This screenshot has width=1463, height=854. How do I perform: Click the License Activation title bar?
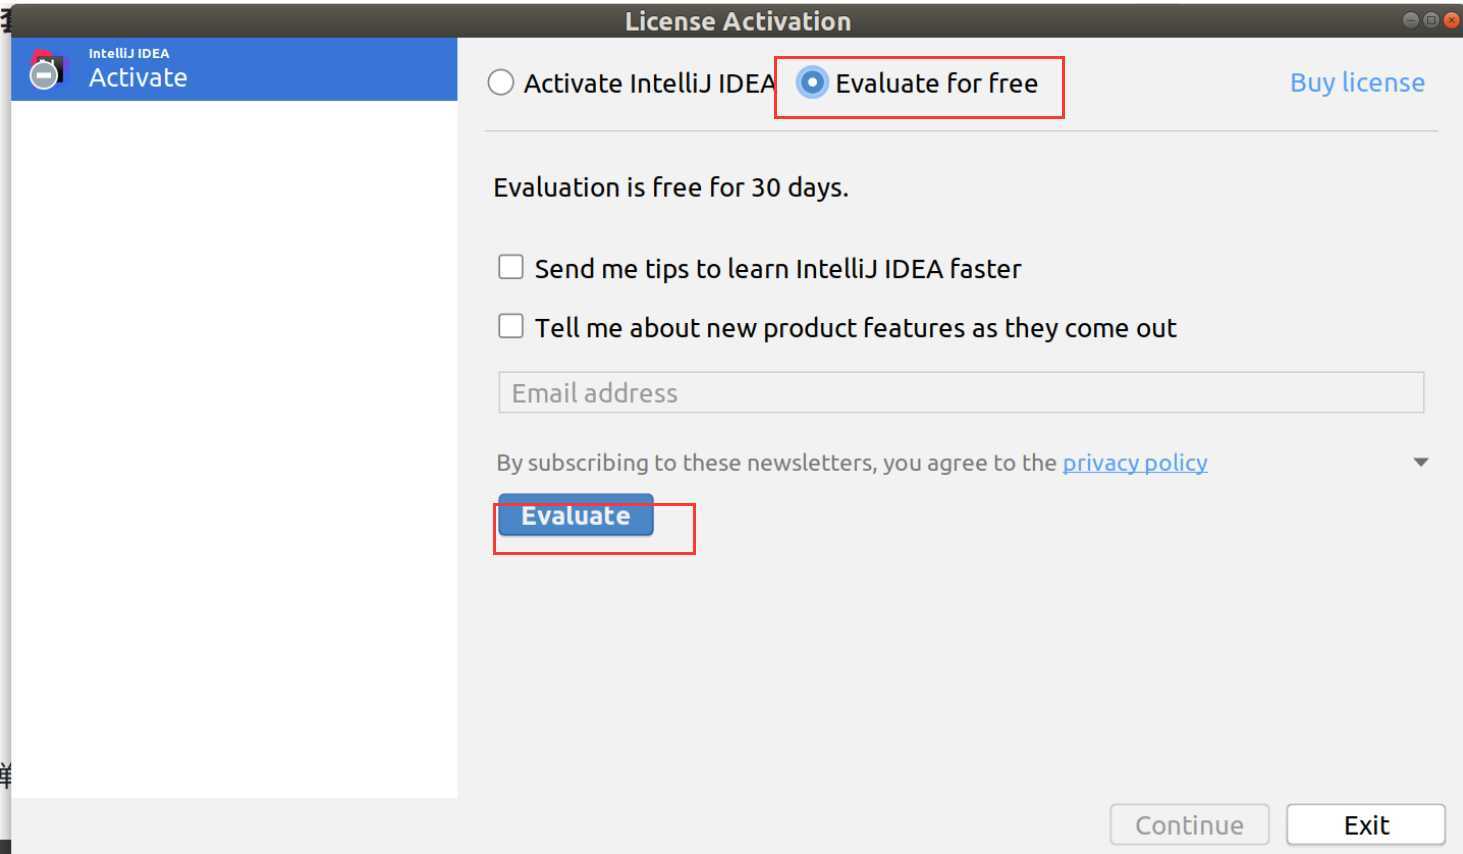pos(737,21)
